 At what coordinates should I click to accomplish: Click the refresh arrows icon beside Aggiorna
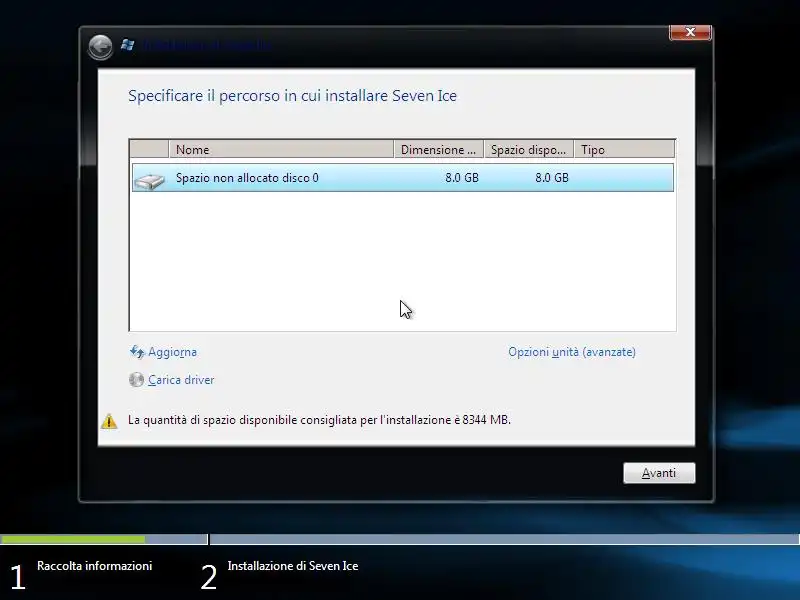[x=137, y=352]
